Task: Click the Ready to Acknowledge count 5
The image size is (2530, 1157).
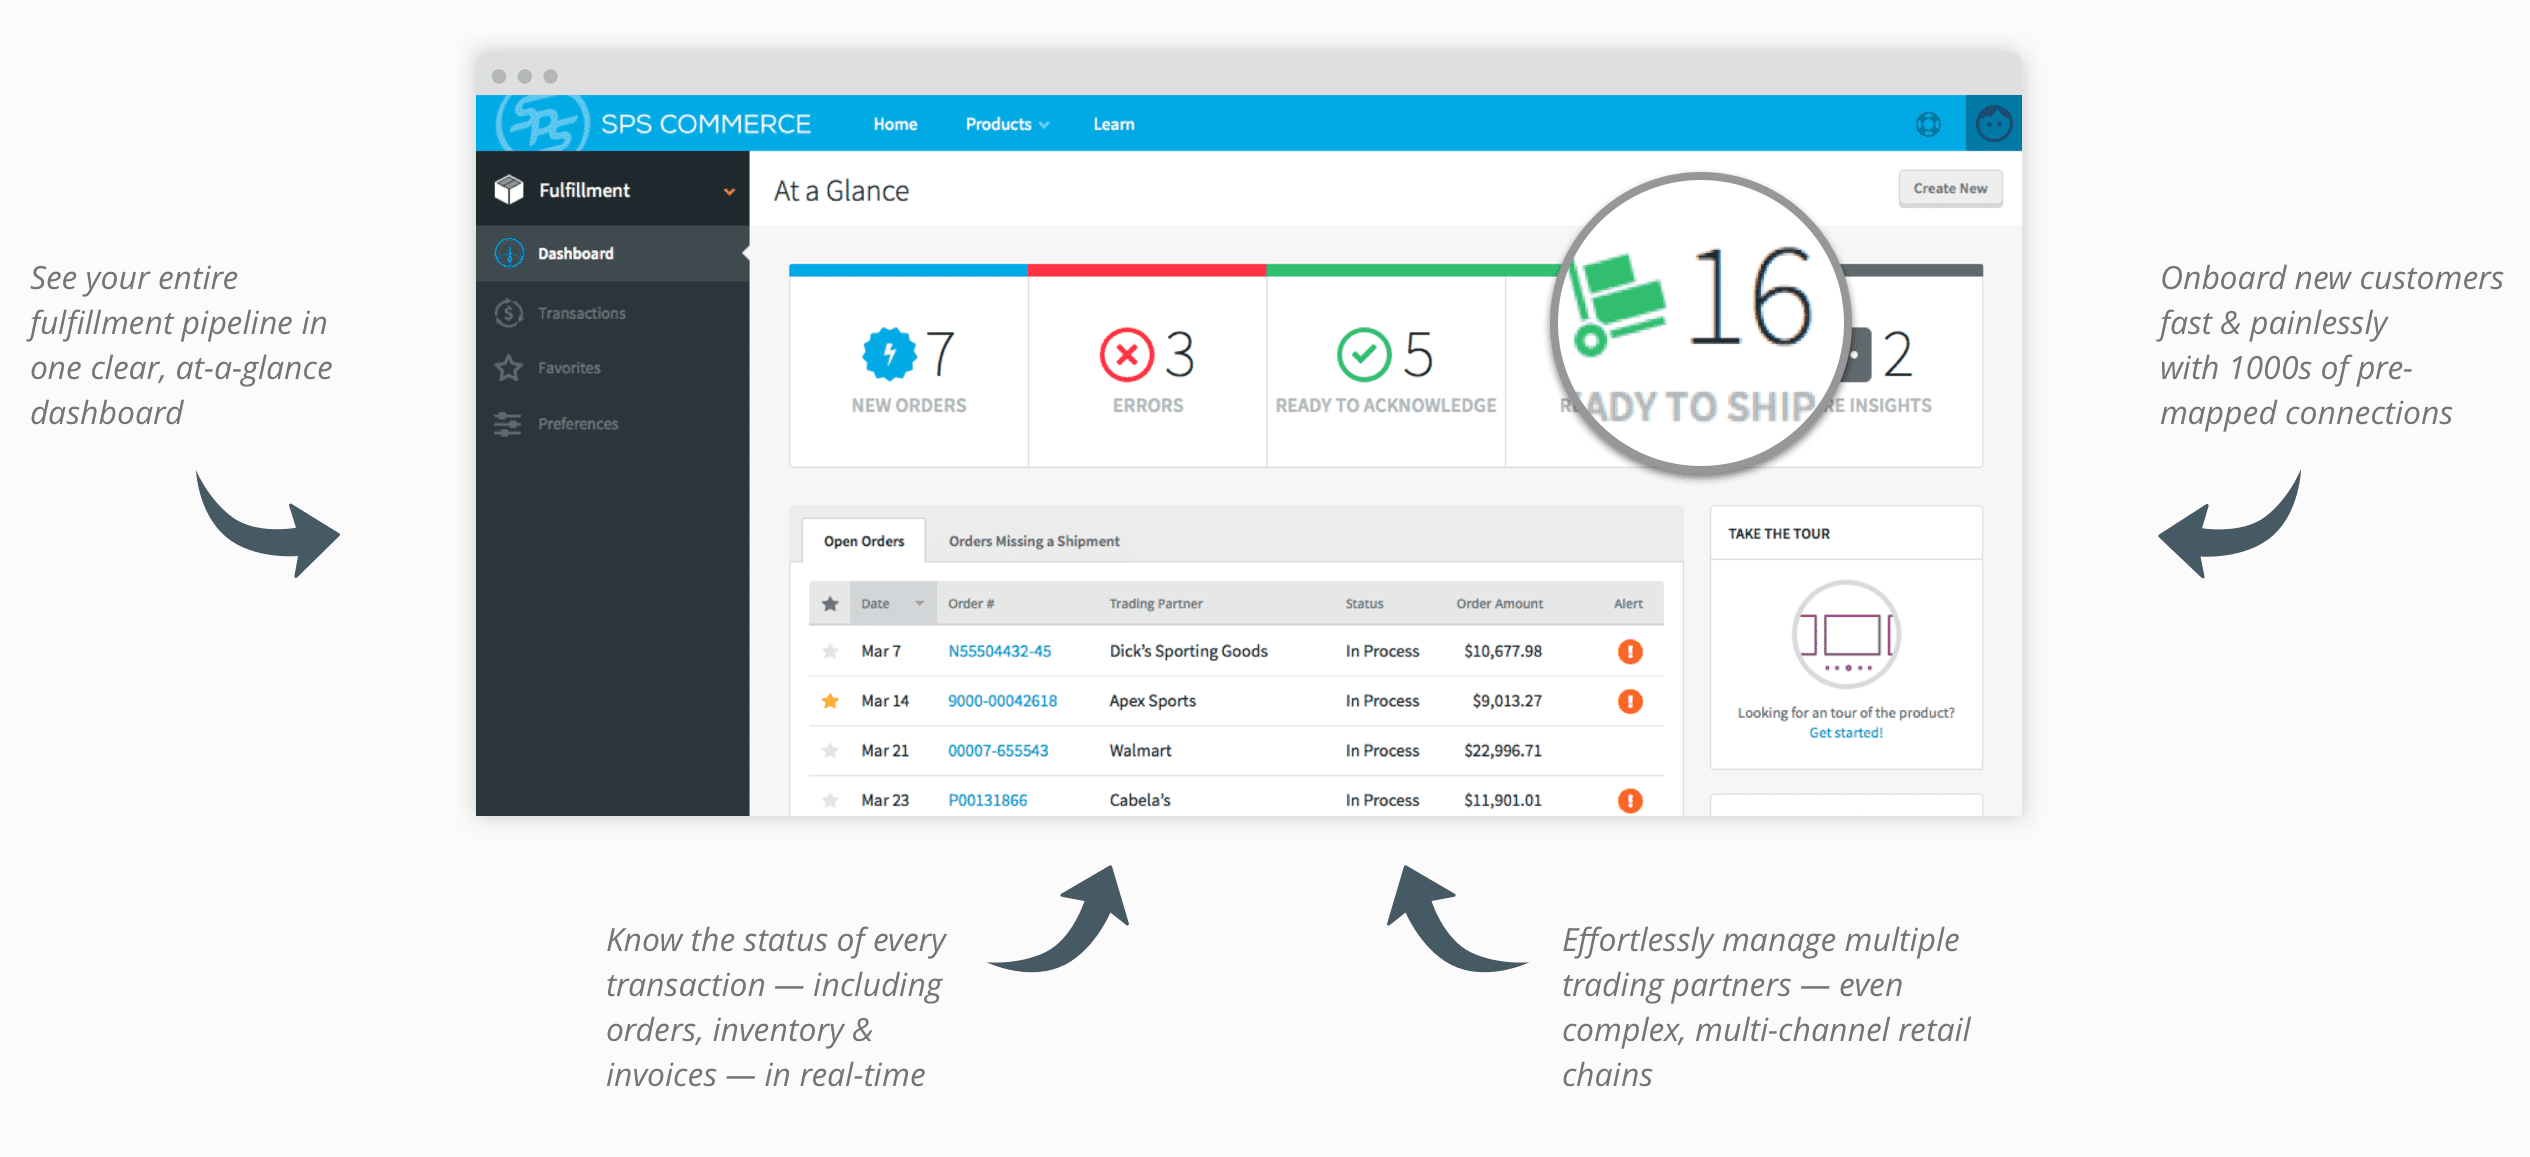Action: pyautogui.click(x=1418, y=354)
